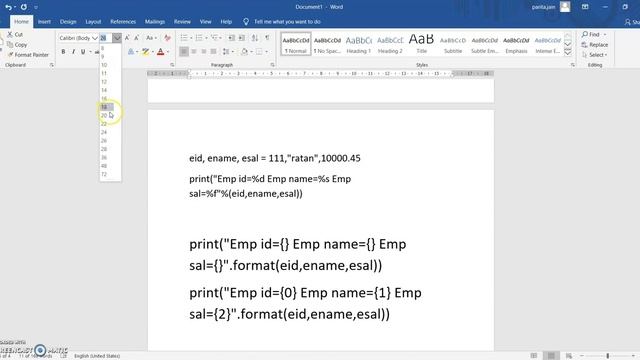This screenshot has height=360, width=640.
Task: Open Ribbon Display Options in title bar
Action: click(585, 7)
